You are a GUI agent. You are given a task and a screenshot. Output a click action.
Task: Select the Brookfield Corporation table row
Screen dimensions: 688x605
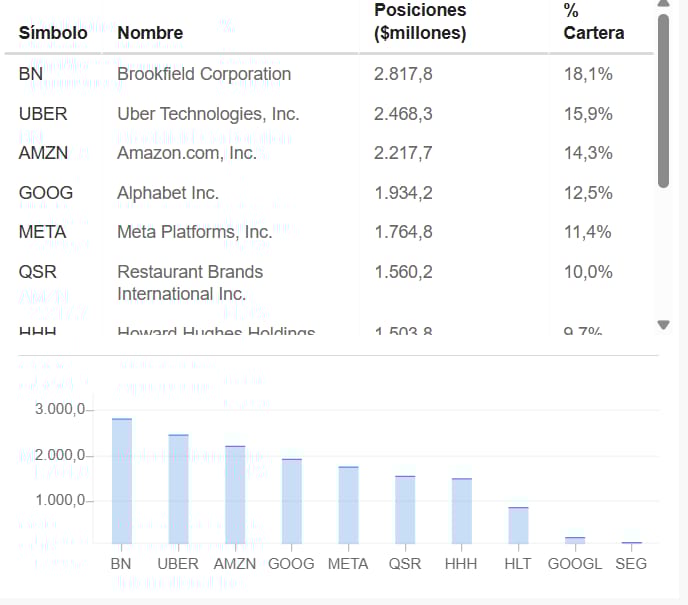pos(329,74)
